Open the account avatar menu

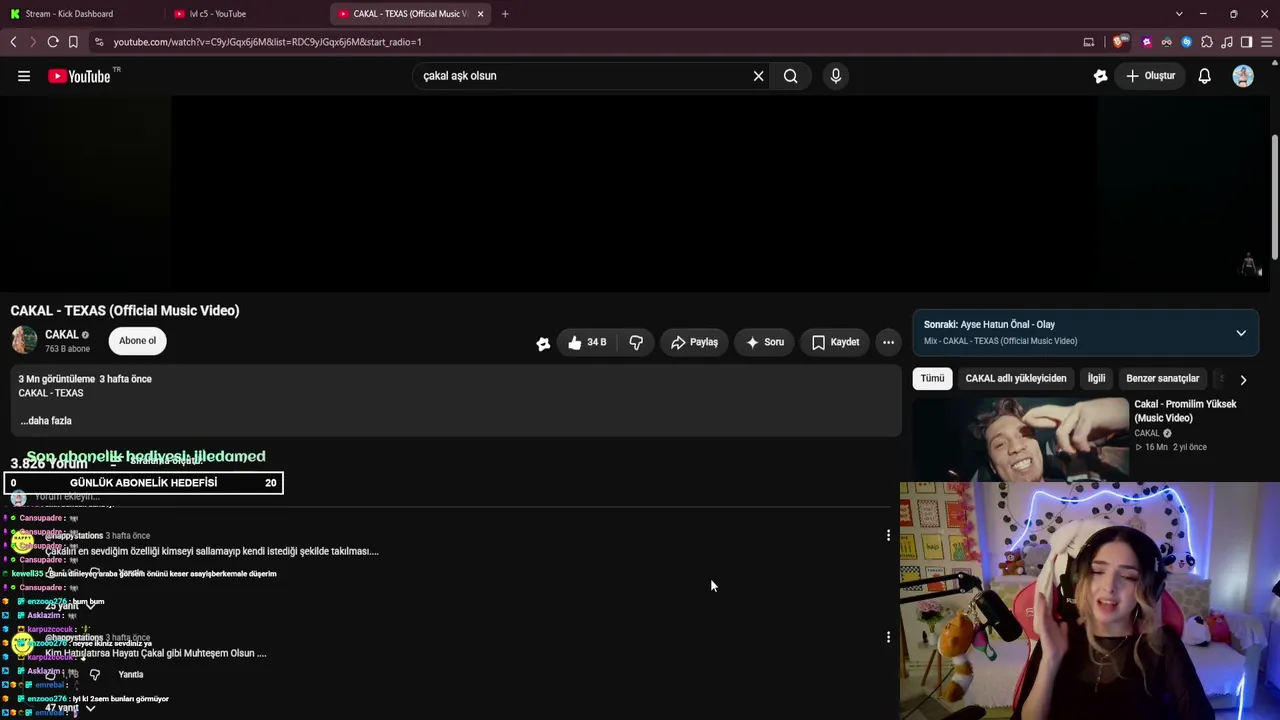tap(1243, 76)
